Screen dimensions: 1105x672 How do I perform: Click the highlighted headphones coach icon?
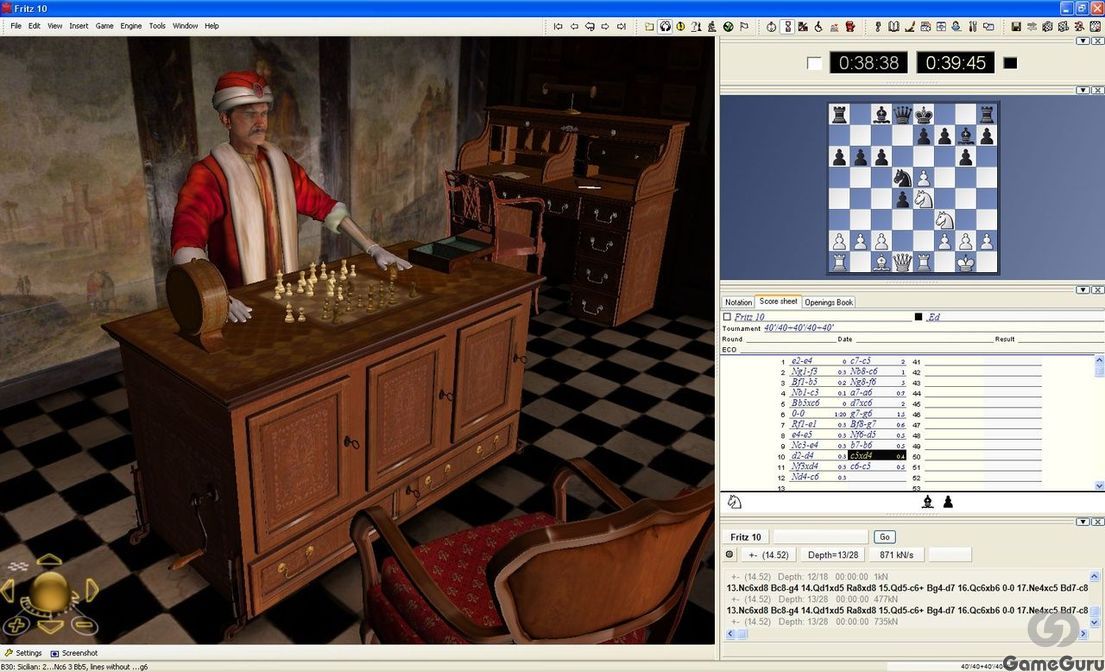(665, 27)
